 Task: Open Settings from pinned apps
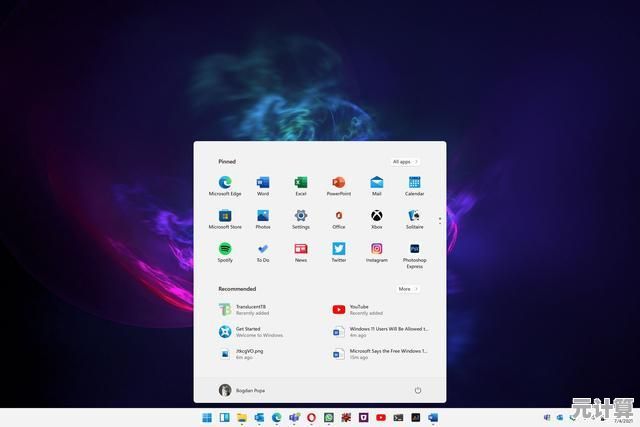(x=301, y=219)
